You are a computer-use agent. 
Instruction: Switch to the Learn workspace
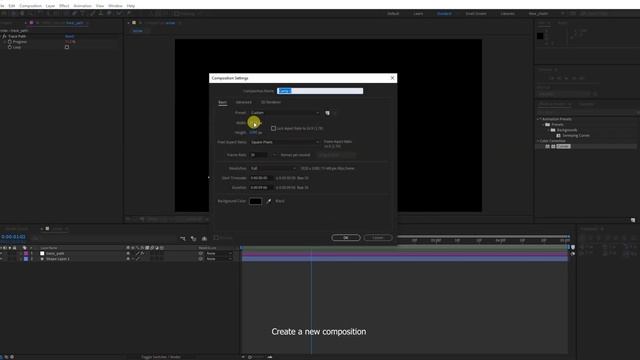coord(418,13)
